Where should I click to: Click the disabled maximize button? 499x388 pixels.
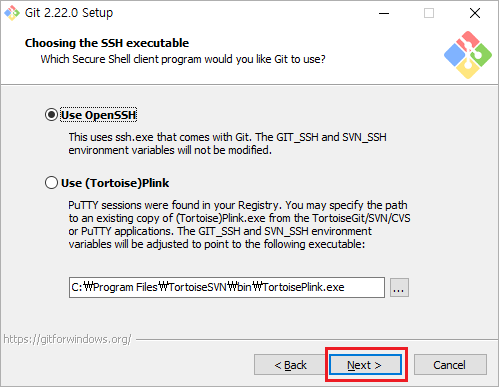point(429,13)
